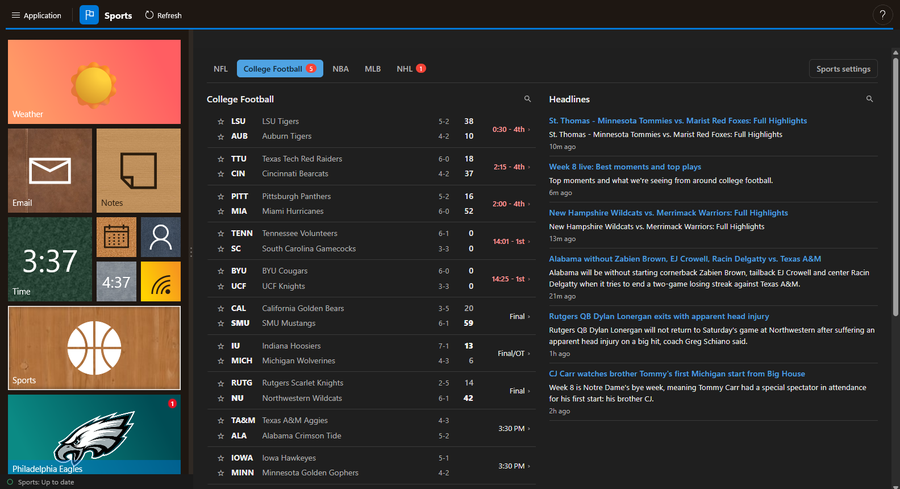Star the Tennessee Volunteers
The image size is (900, 489).
tap(220, 234)
